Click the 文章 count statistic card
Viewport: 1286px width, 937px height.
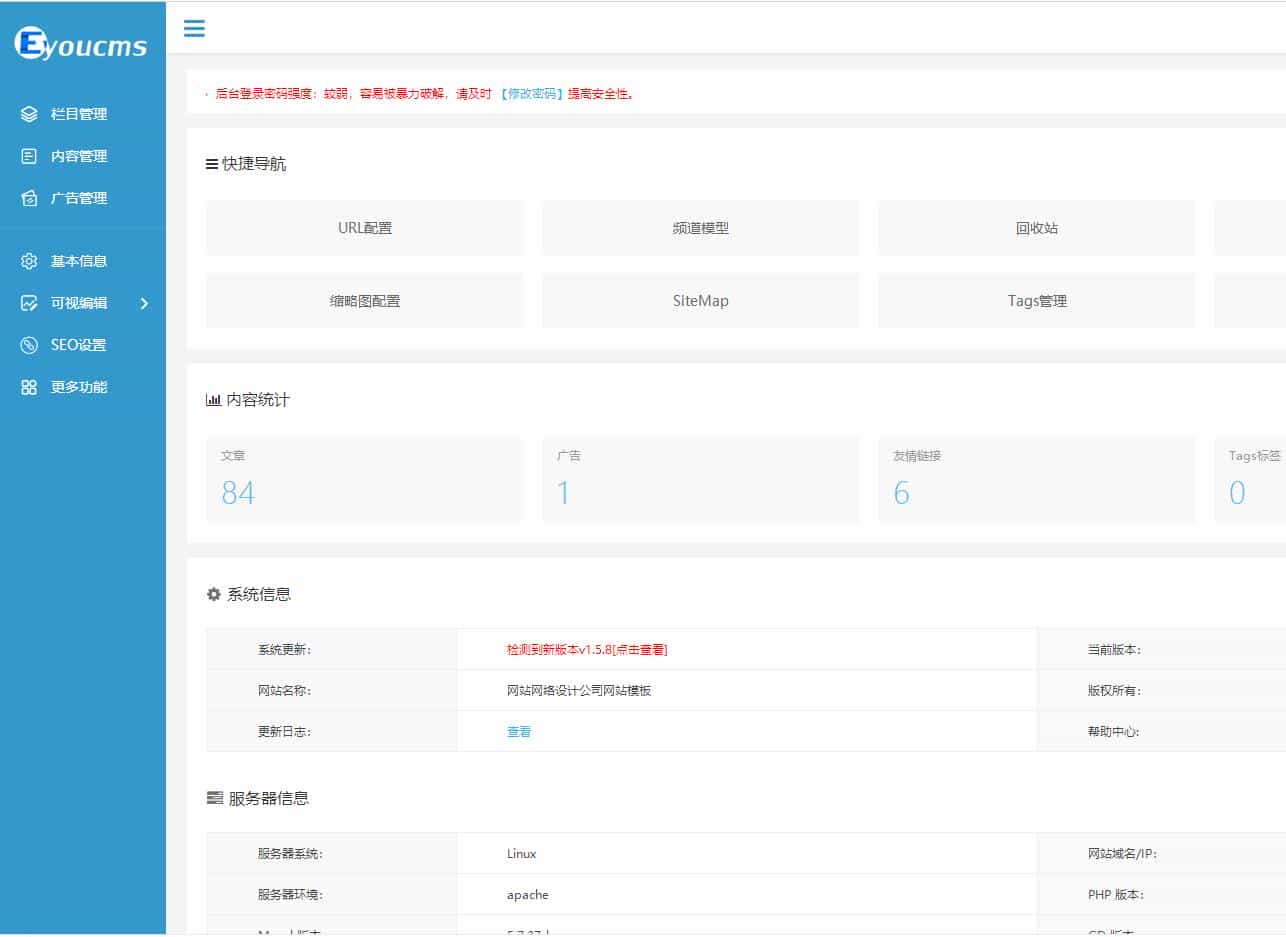pyautogui.click(x=365, y=480)
